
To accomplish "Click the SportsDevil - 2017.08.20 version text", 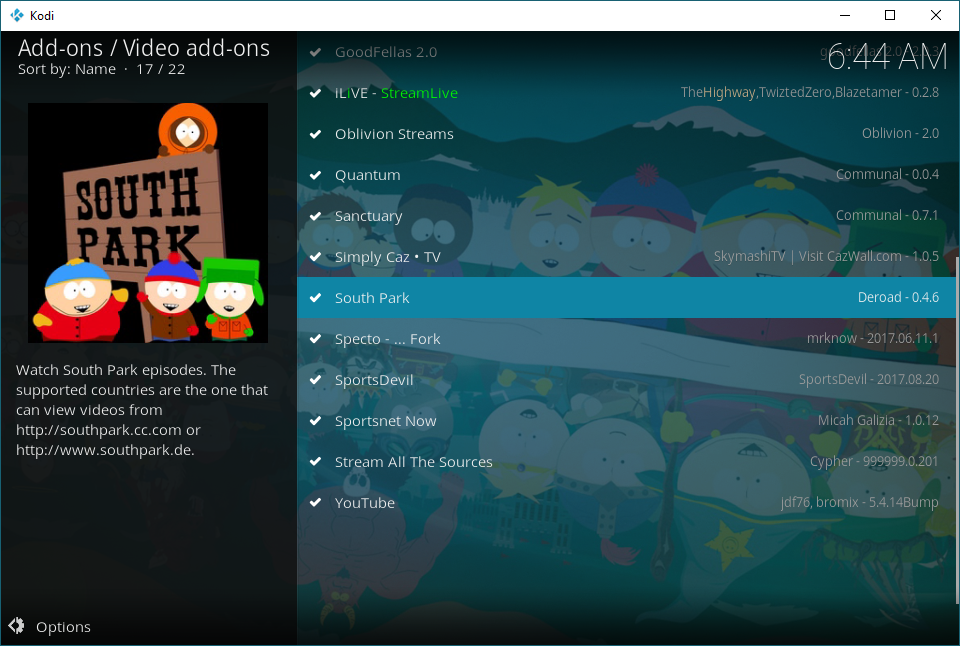I will [x=869, y=380].
